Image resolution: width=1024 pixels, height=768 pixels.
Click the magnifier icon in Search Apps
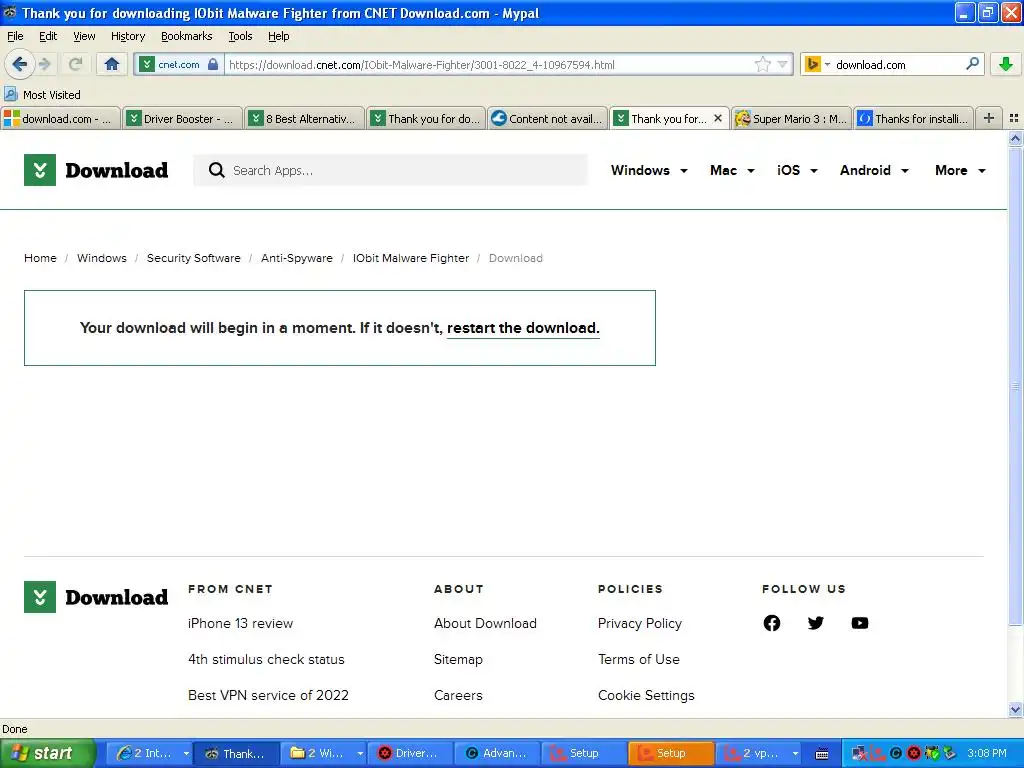click(x=216, y=170)
